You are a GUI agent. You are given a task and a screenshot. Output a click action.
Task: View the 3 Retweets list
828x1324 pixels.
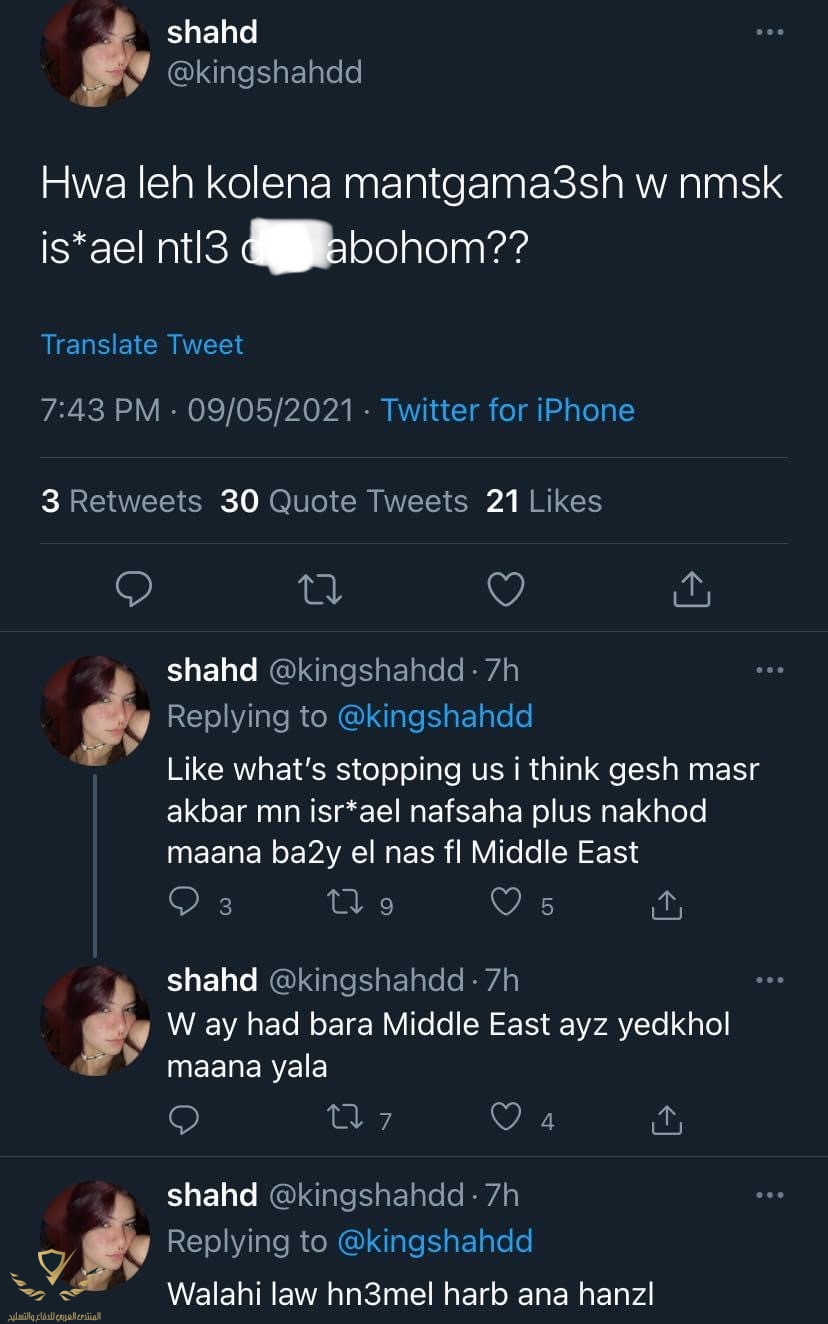[x=121, y=501]
